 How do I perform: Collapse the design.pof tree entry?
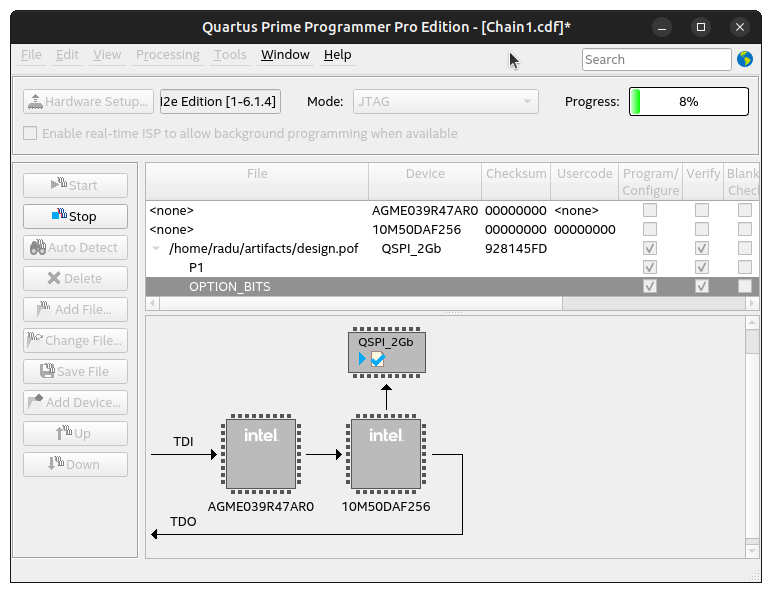156,248
